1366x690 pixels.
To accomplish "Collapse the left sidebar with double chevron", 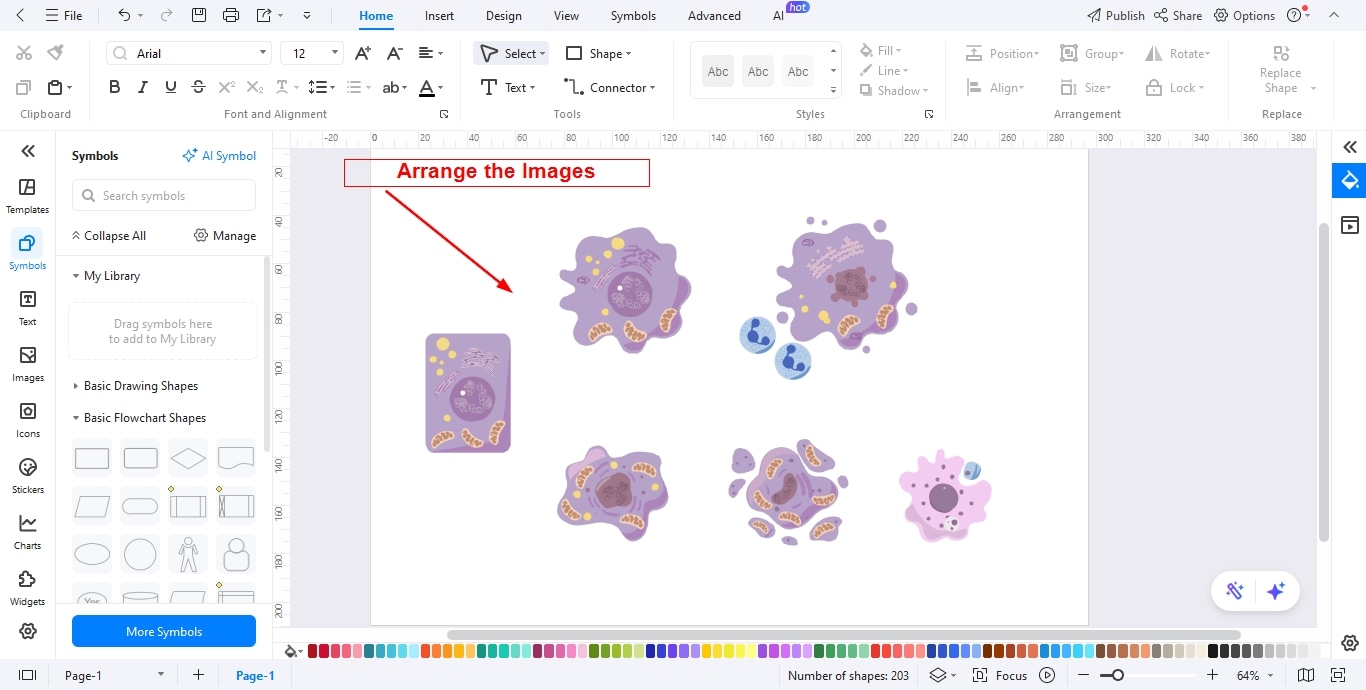I will click(28, 151).
